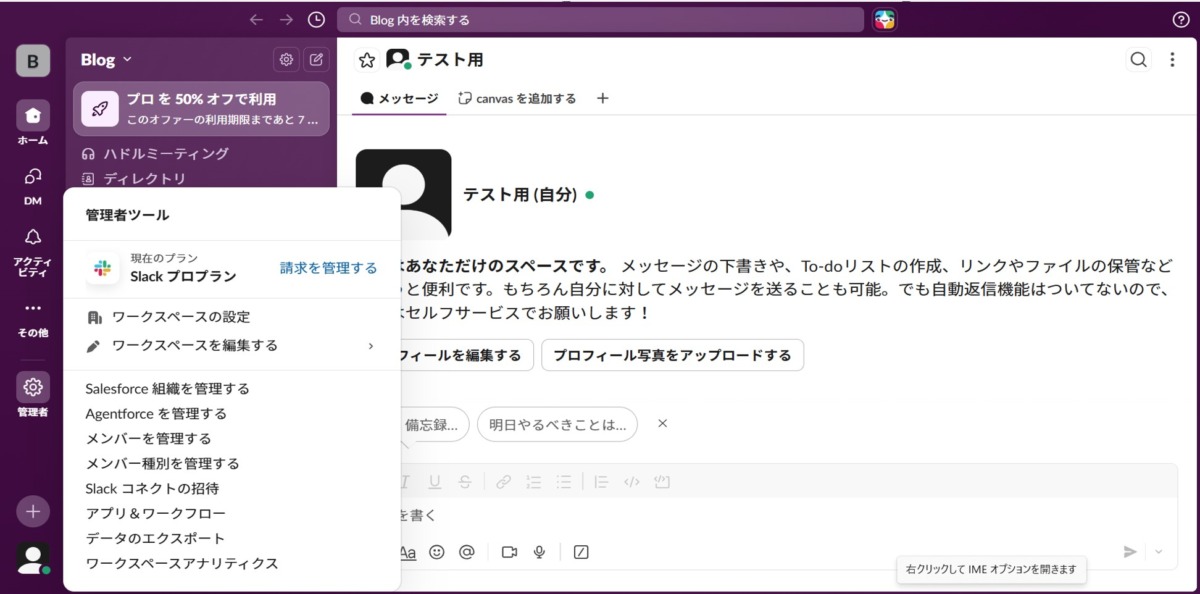Focus the Blog 内を検索する search field
The image size is (1200, 594).
tap(600, 20)
